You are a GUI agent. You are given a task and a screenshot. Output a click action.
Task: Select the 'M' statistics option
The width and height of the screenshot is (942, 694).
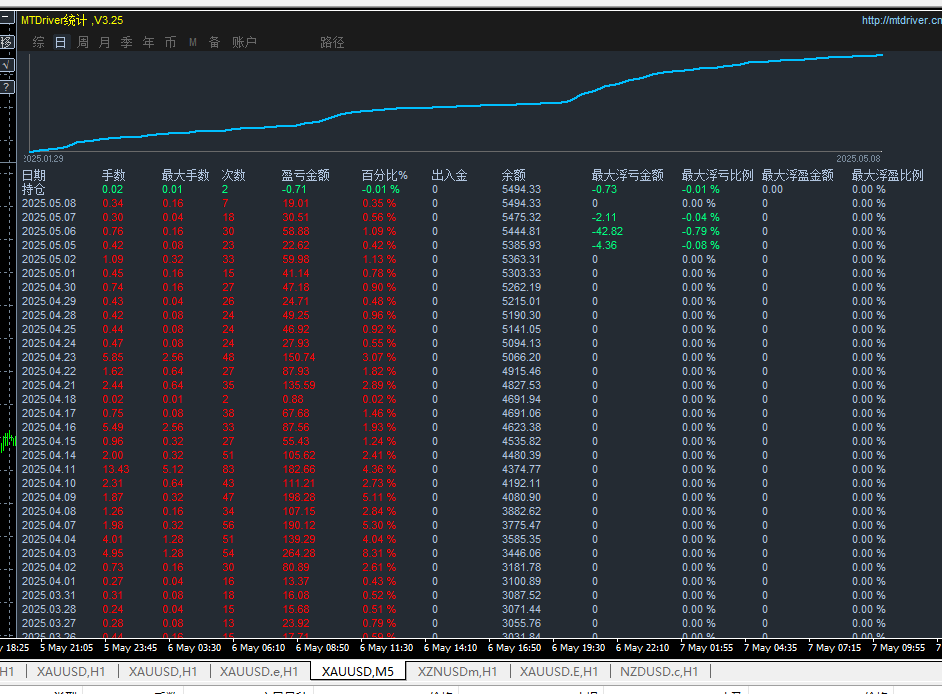coord(192,42)
